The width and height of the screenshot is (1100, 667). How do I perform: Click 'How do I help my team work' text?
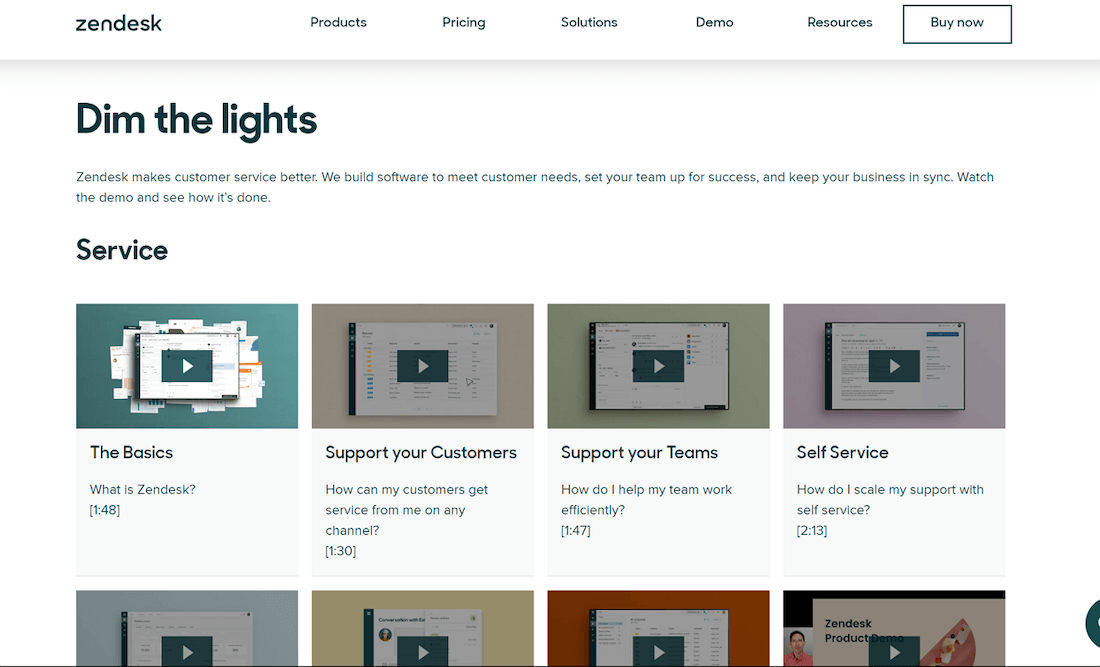pos(646,499)
